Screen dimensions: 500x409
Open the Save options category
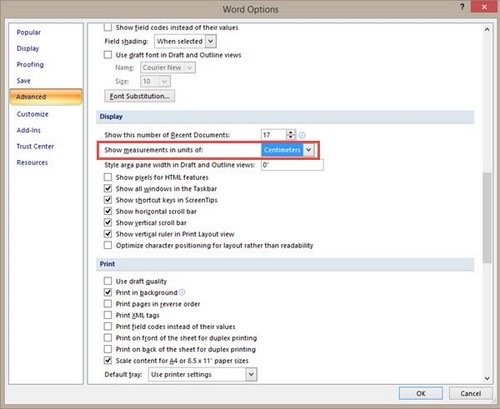coord(23,81)
